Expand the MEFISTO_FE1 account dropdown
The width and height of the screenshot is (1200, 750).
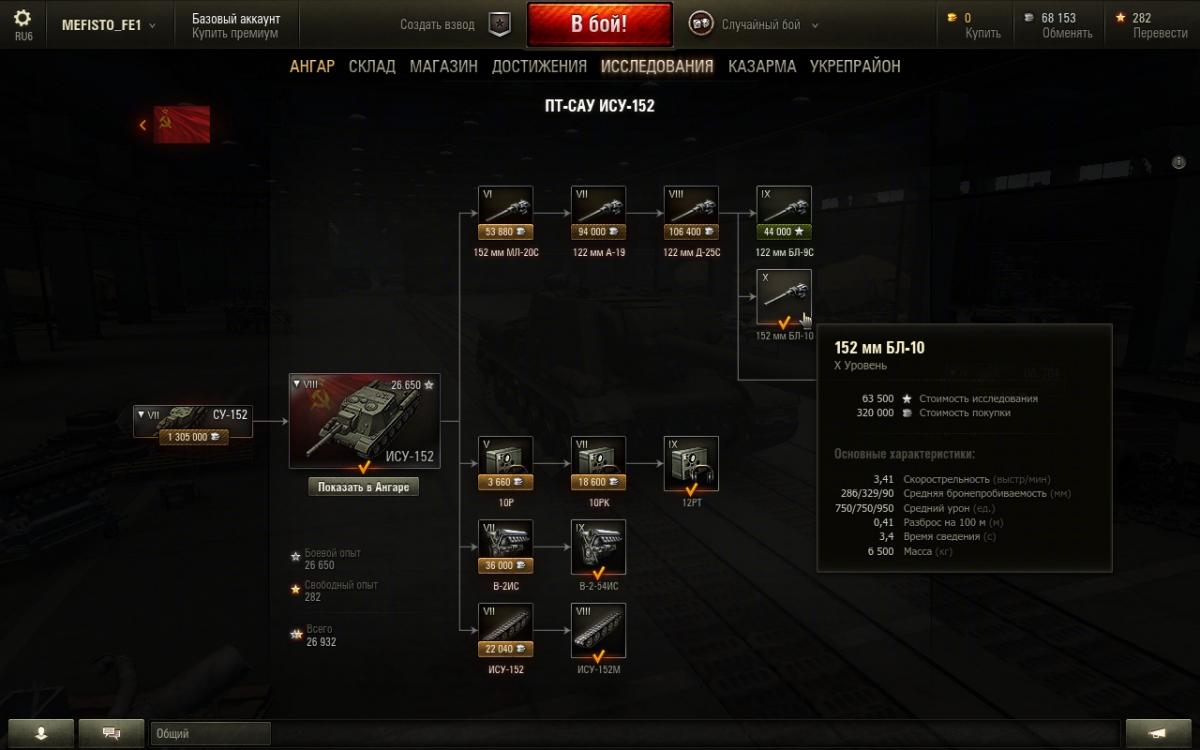[109, 25]
